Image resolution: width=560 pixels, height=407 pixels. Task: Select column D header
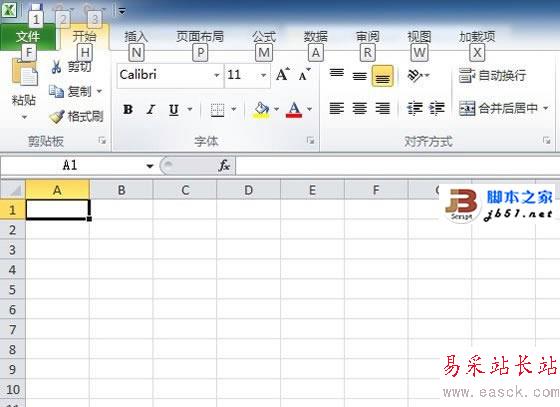[x=249, y=190]
